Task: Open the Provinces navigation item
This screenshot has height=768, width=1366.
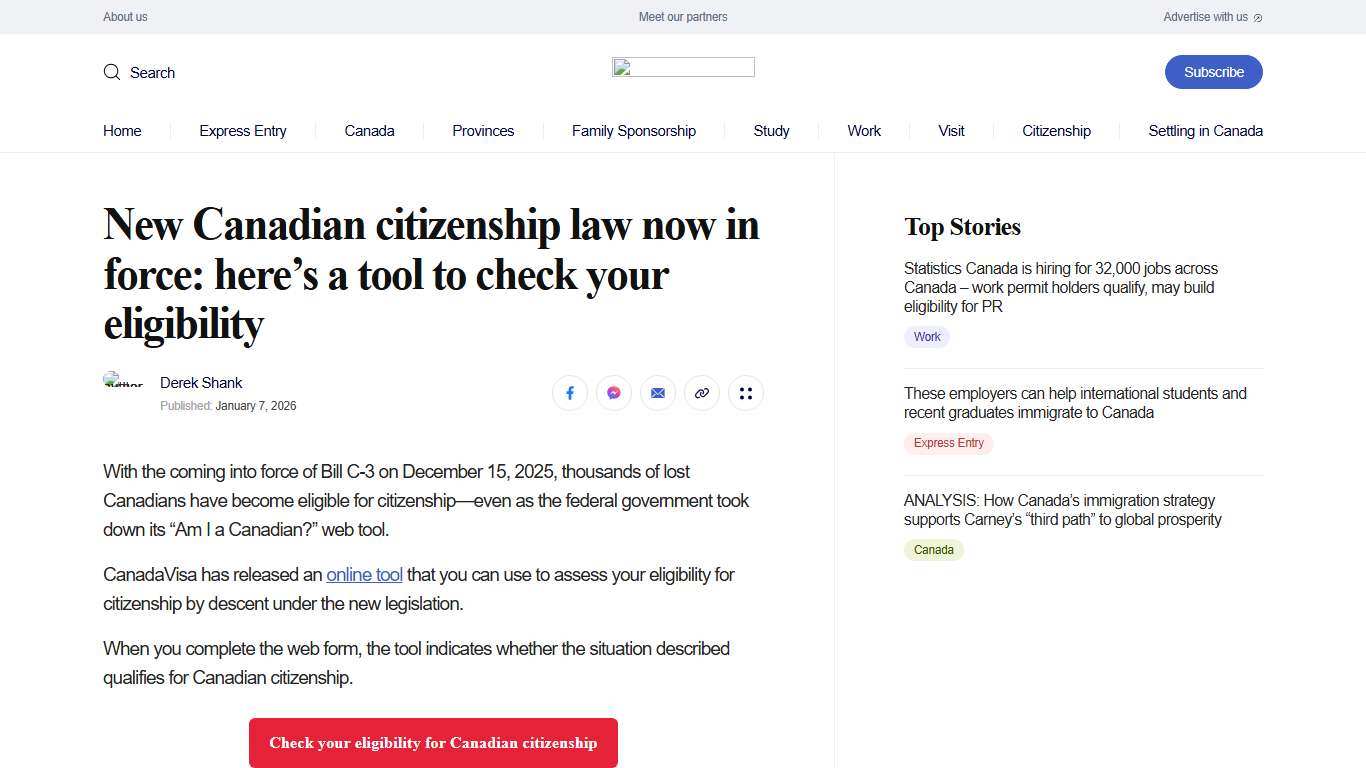Action: [483, 131]
